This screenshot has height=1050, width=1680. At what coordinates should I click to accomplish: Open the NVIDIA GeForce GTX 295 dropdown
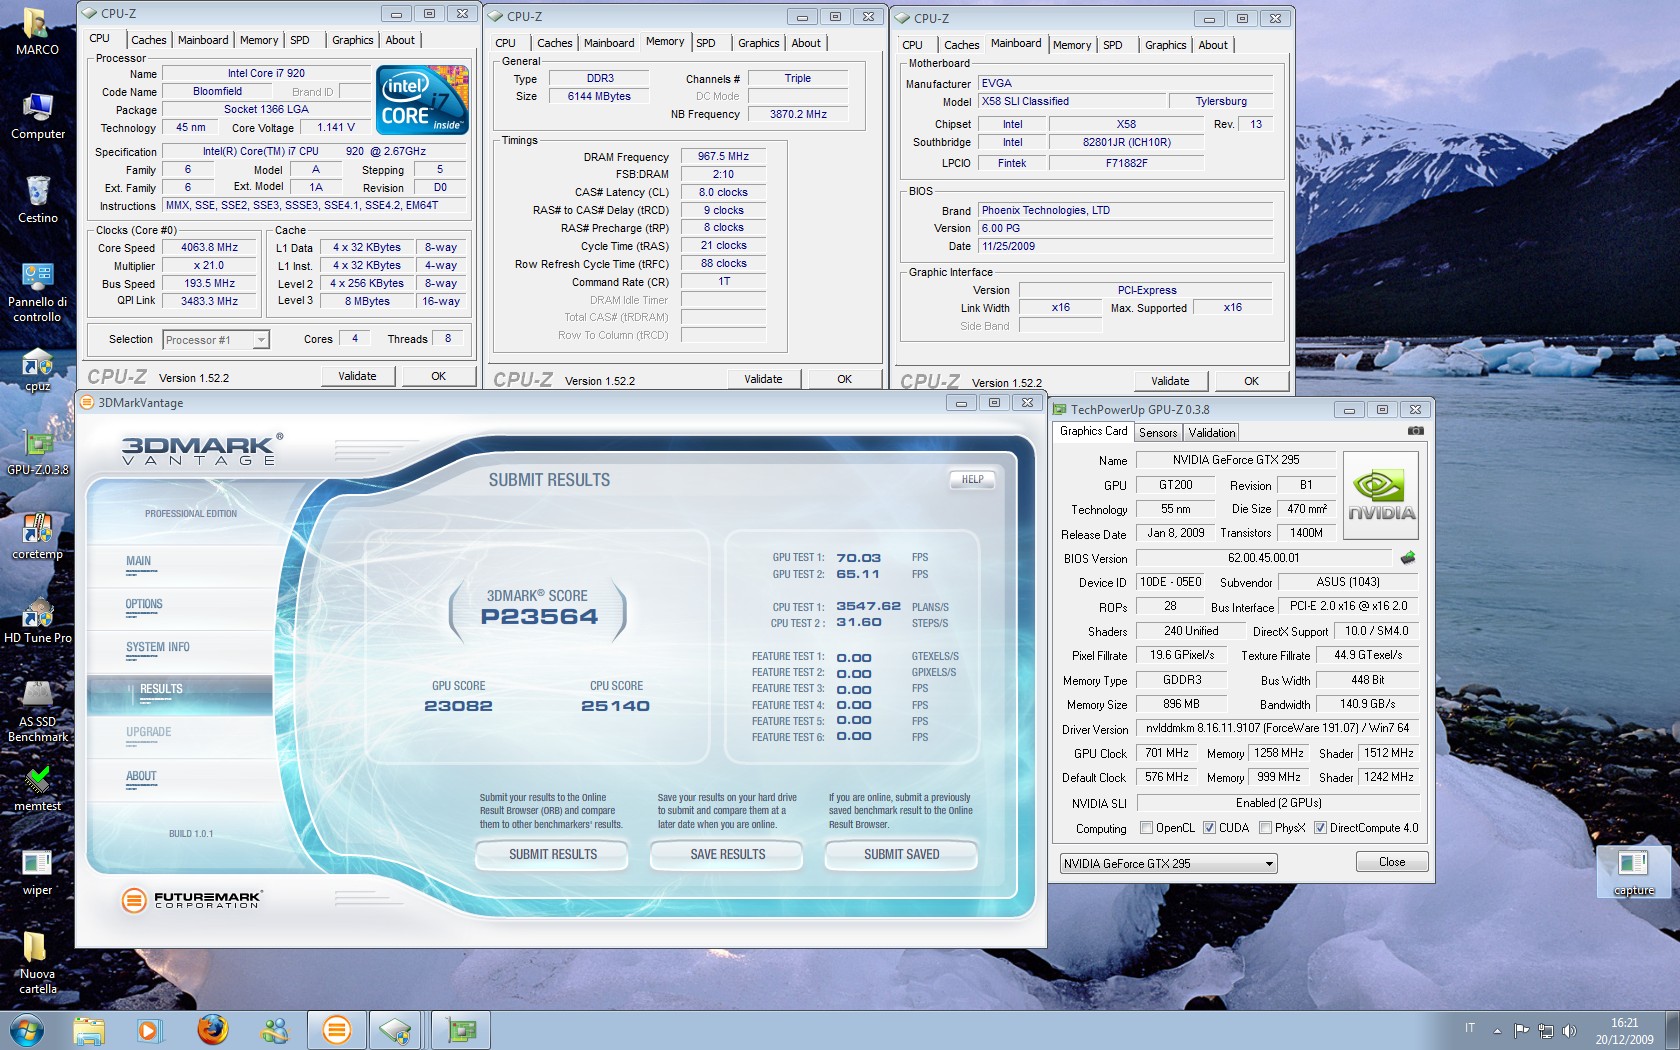point(1168,864)
